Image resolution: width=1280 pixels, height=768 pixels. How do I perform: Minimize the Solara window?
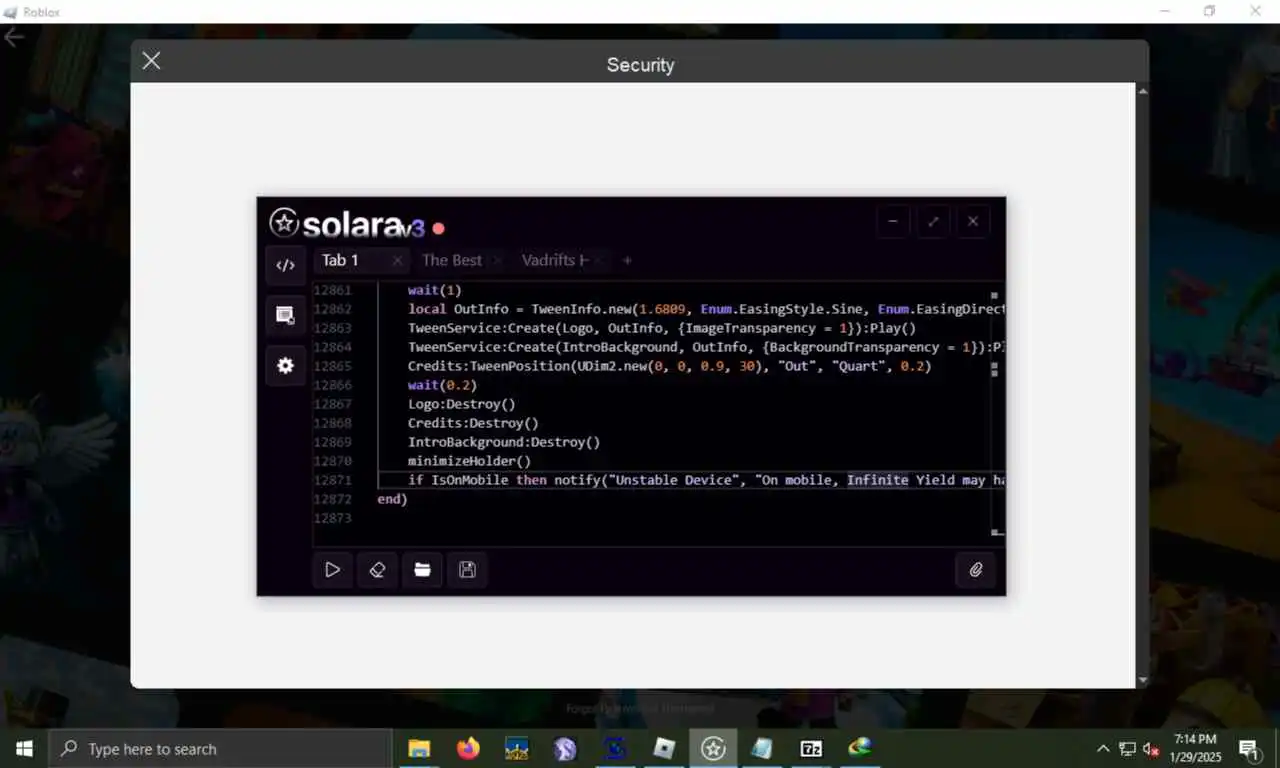tap(893, 221)
